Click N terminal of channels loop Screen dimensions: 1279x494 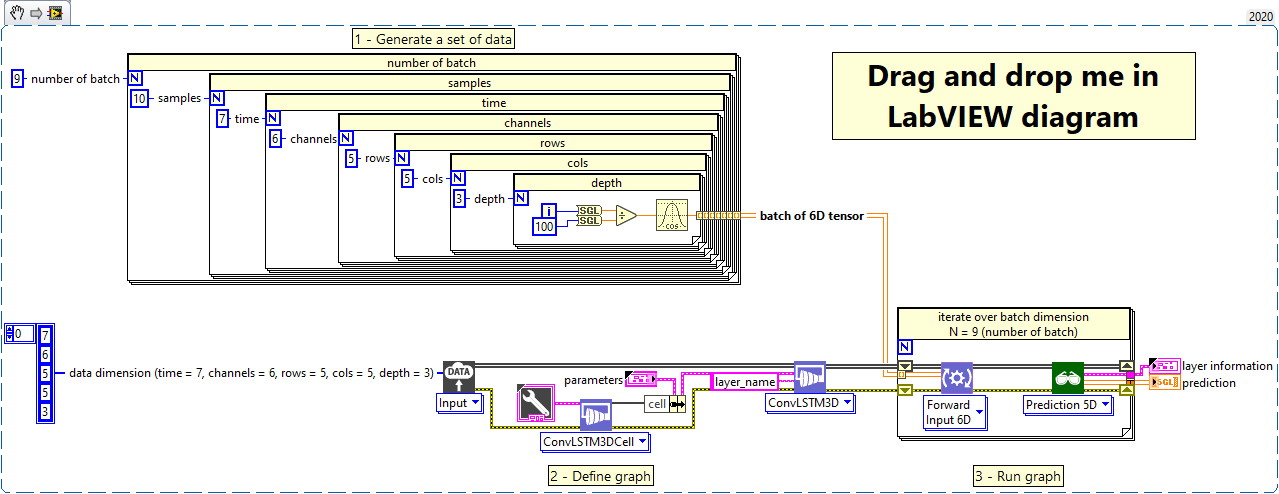346,138
